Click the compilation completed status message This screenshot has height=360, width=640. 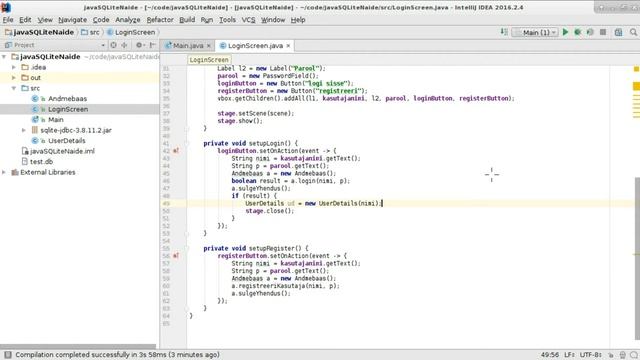coord(118,355)
